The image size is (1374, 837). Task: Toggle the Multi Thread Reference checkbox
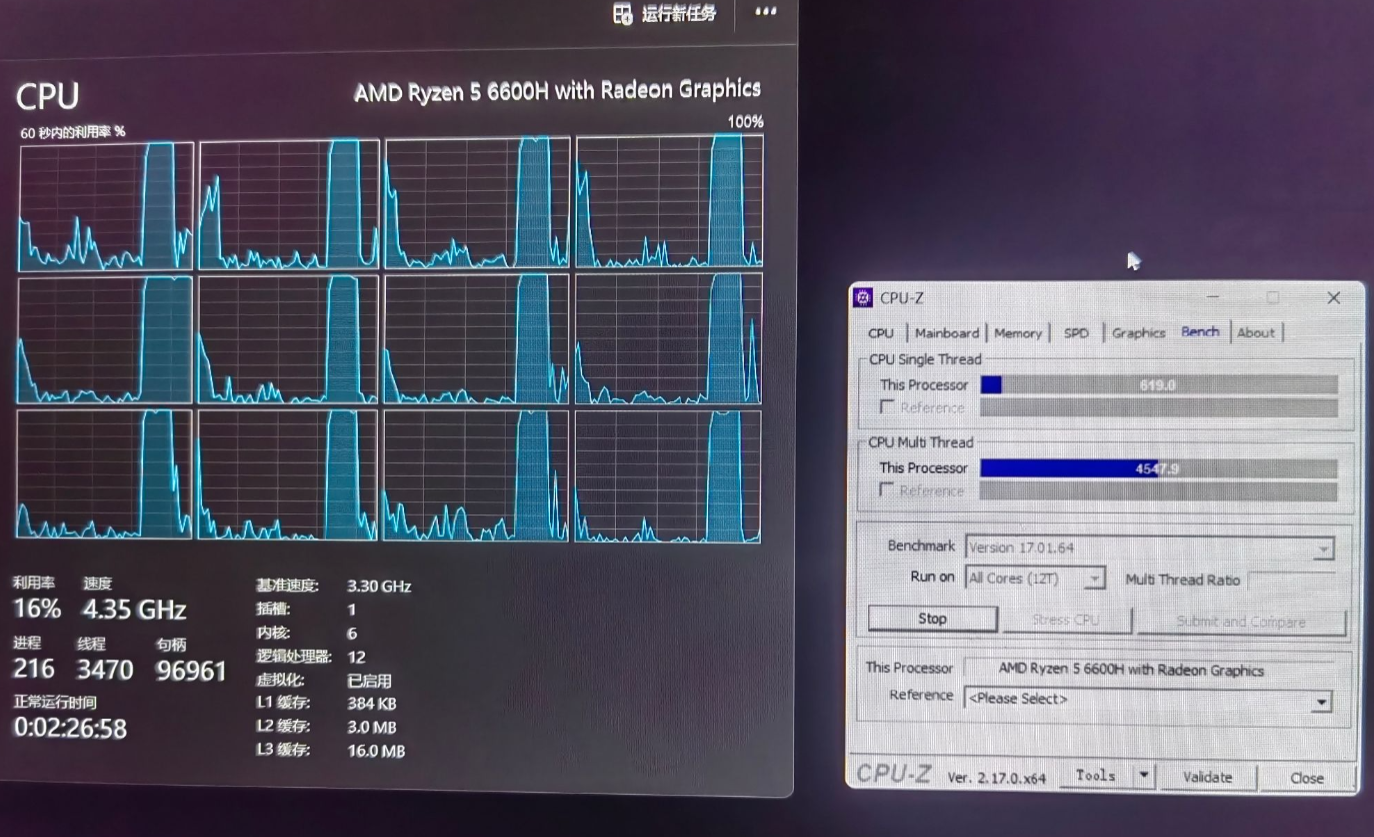(886, 490)
